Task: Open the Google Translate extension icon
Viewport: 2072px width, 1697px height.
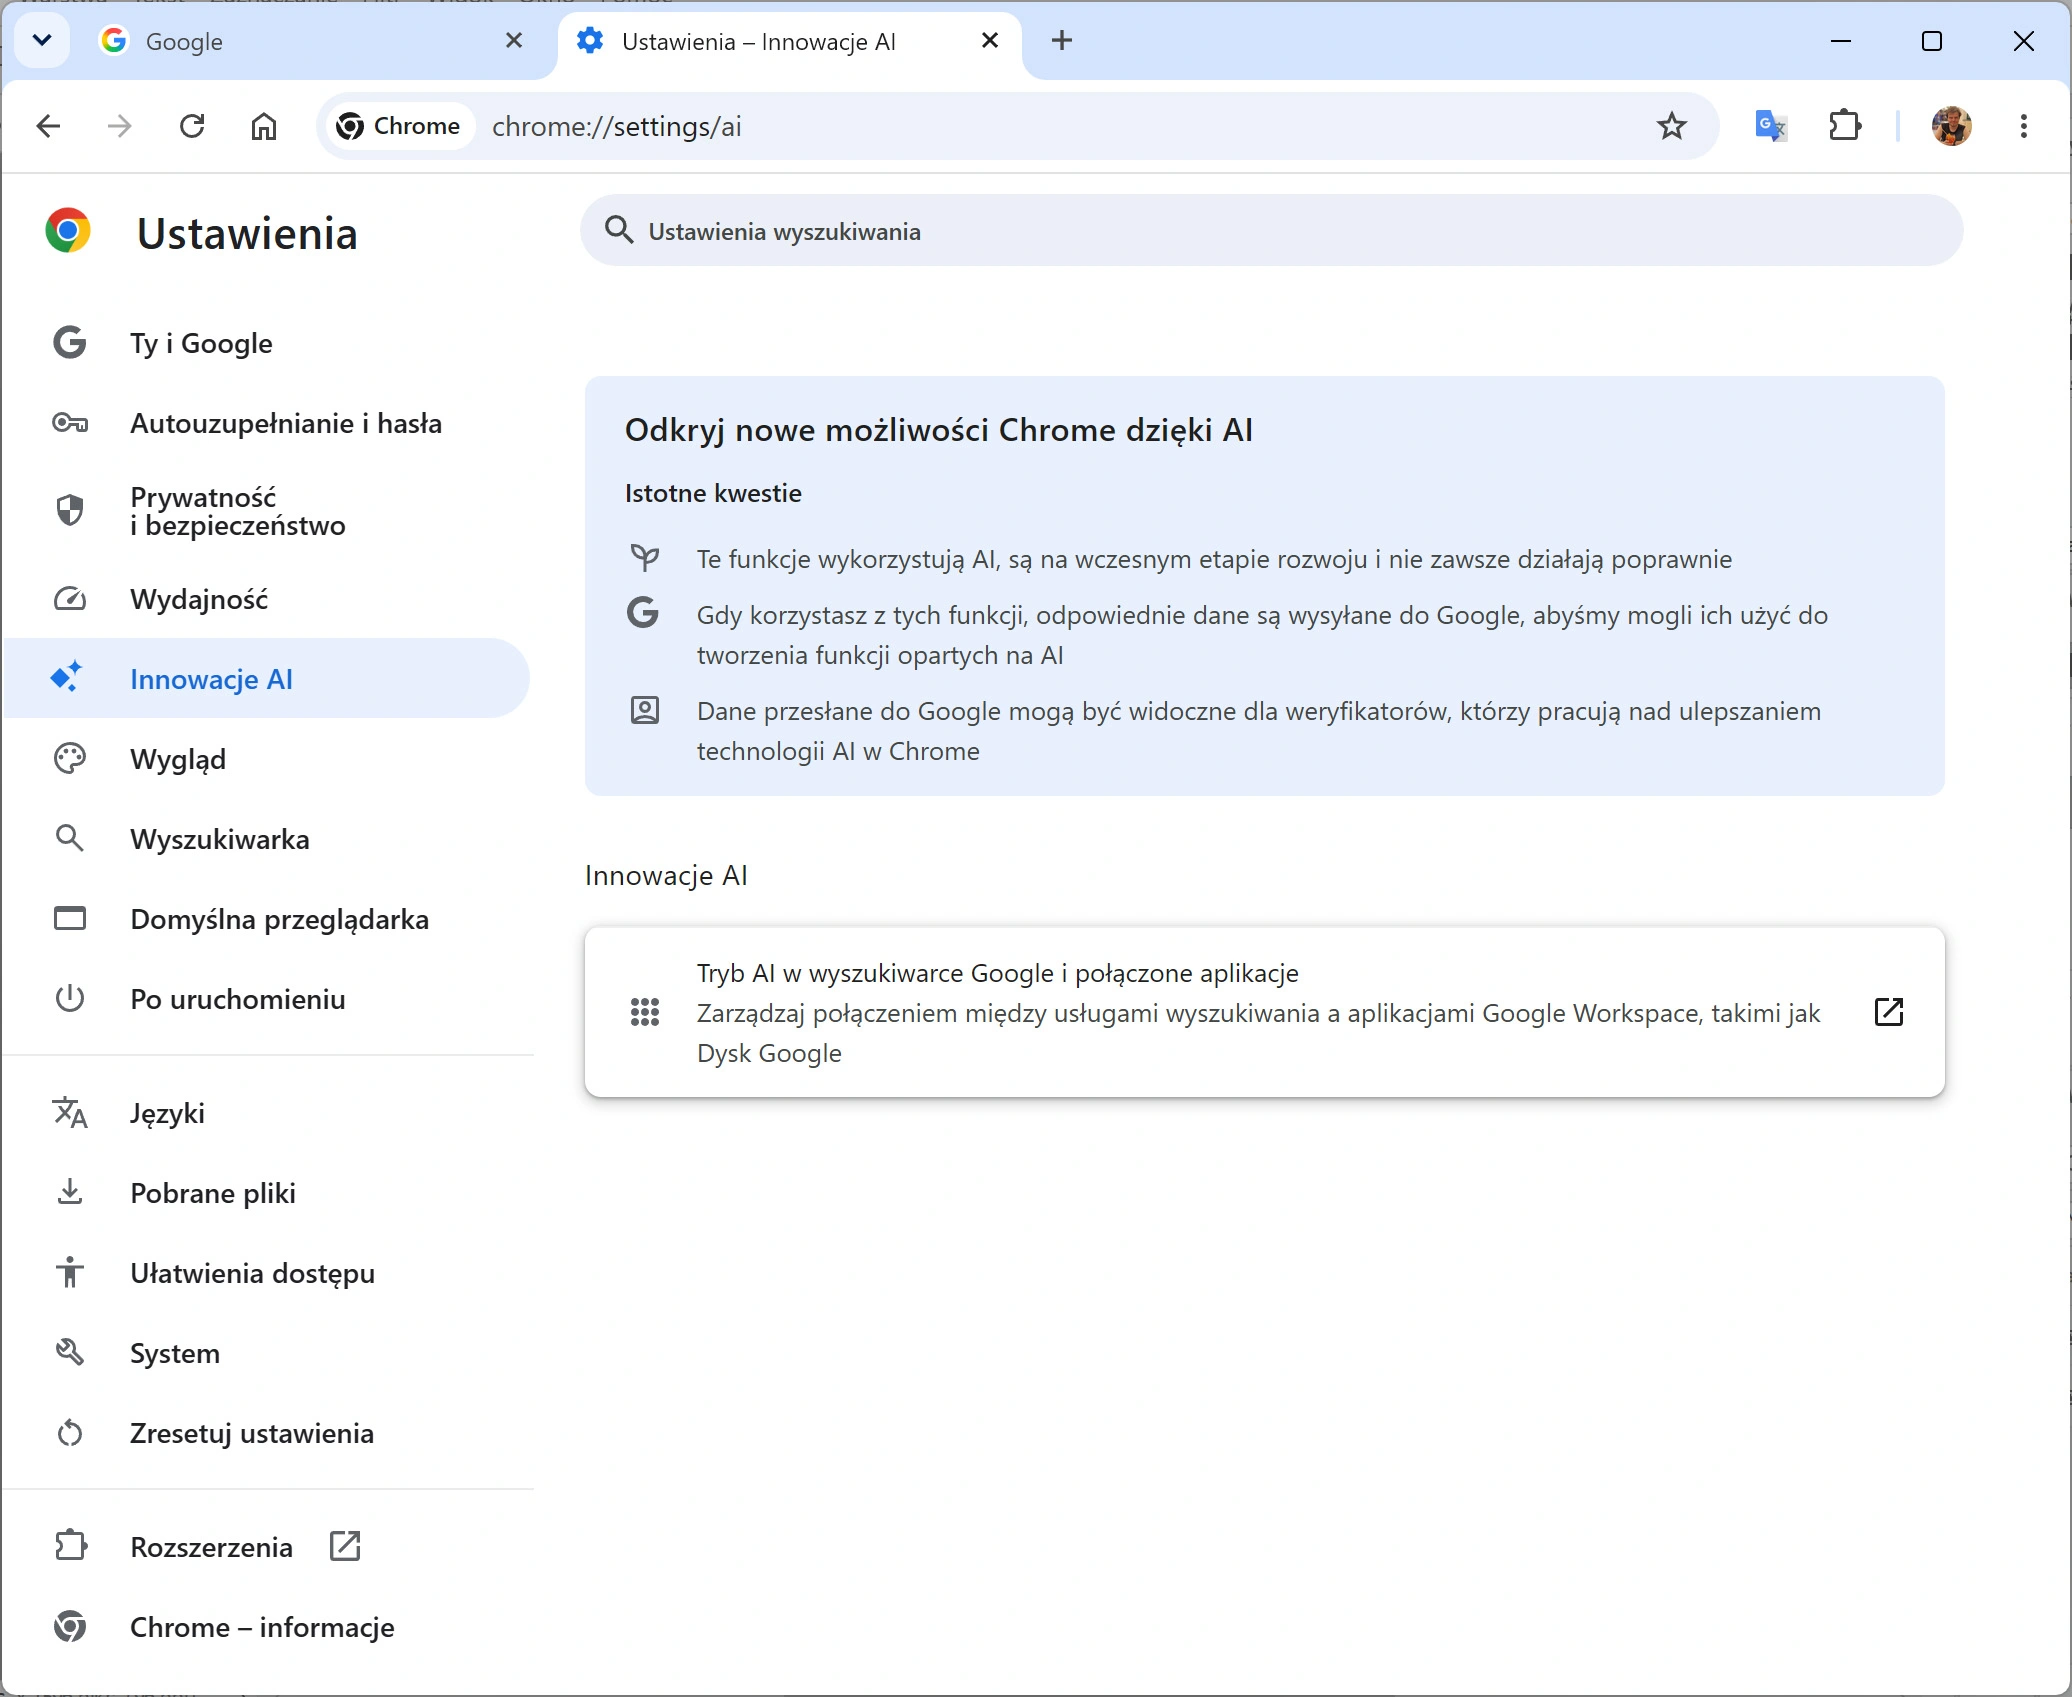Action: tap(1770, 126)
